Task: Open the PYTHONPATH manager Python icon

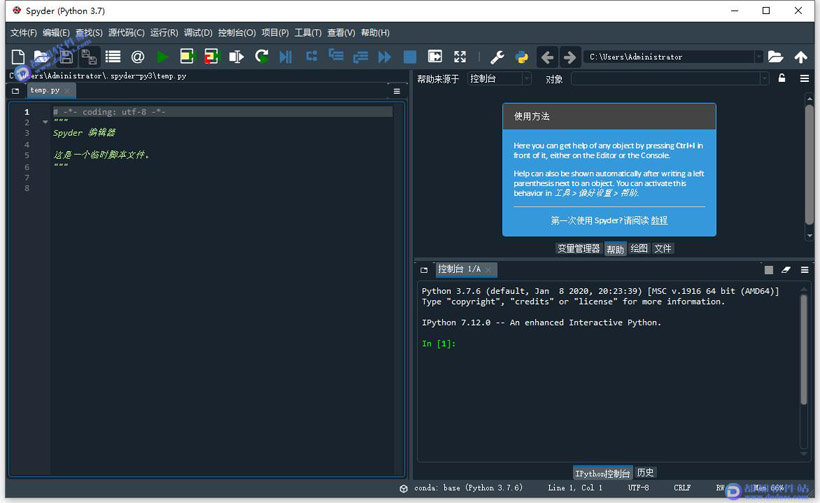Action: click(521, 56)
